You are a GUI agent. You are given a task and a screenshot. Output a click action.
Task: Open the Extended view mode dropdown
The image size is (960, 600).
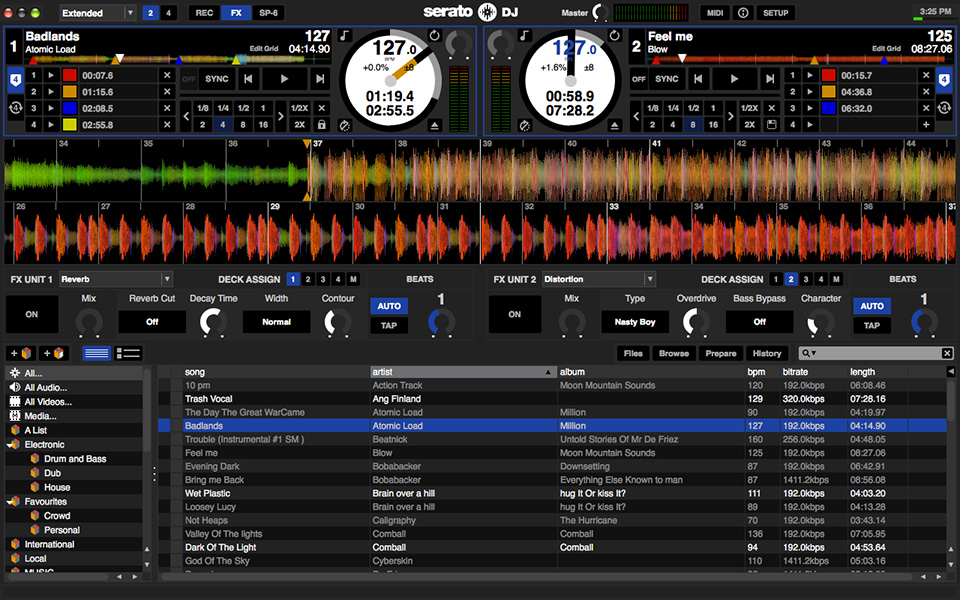[98, 13]
